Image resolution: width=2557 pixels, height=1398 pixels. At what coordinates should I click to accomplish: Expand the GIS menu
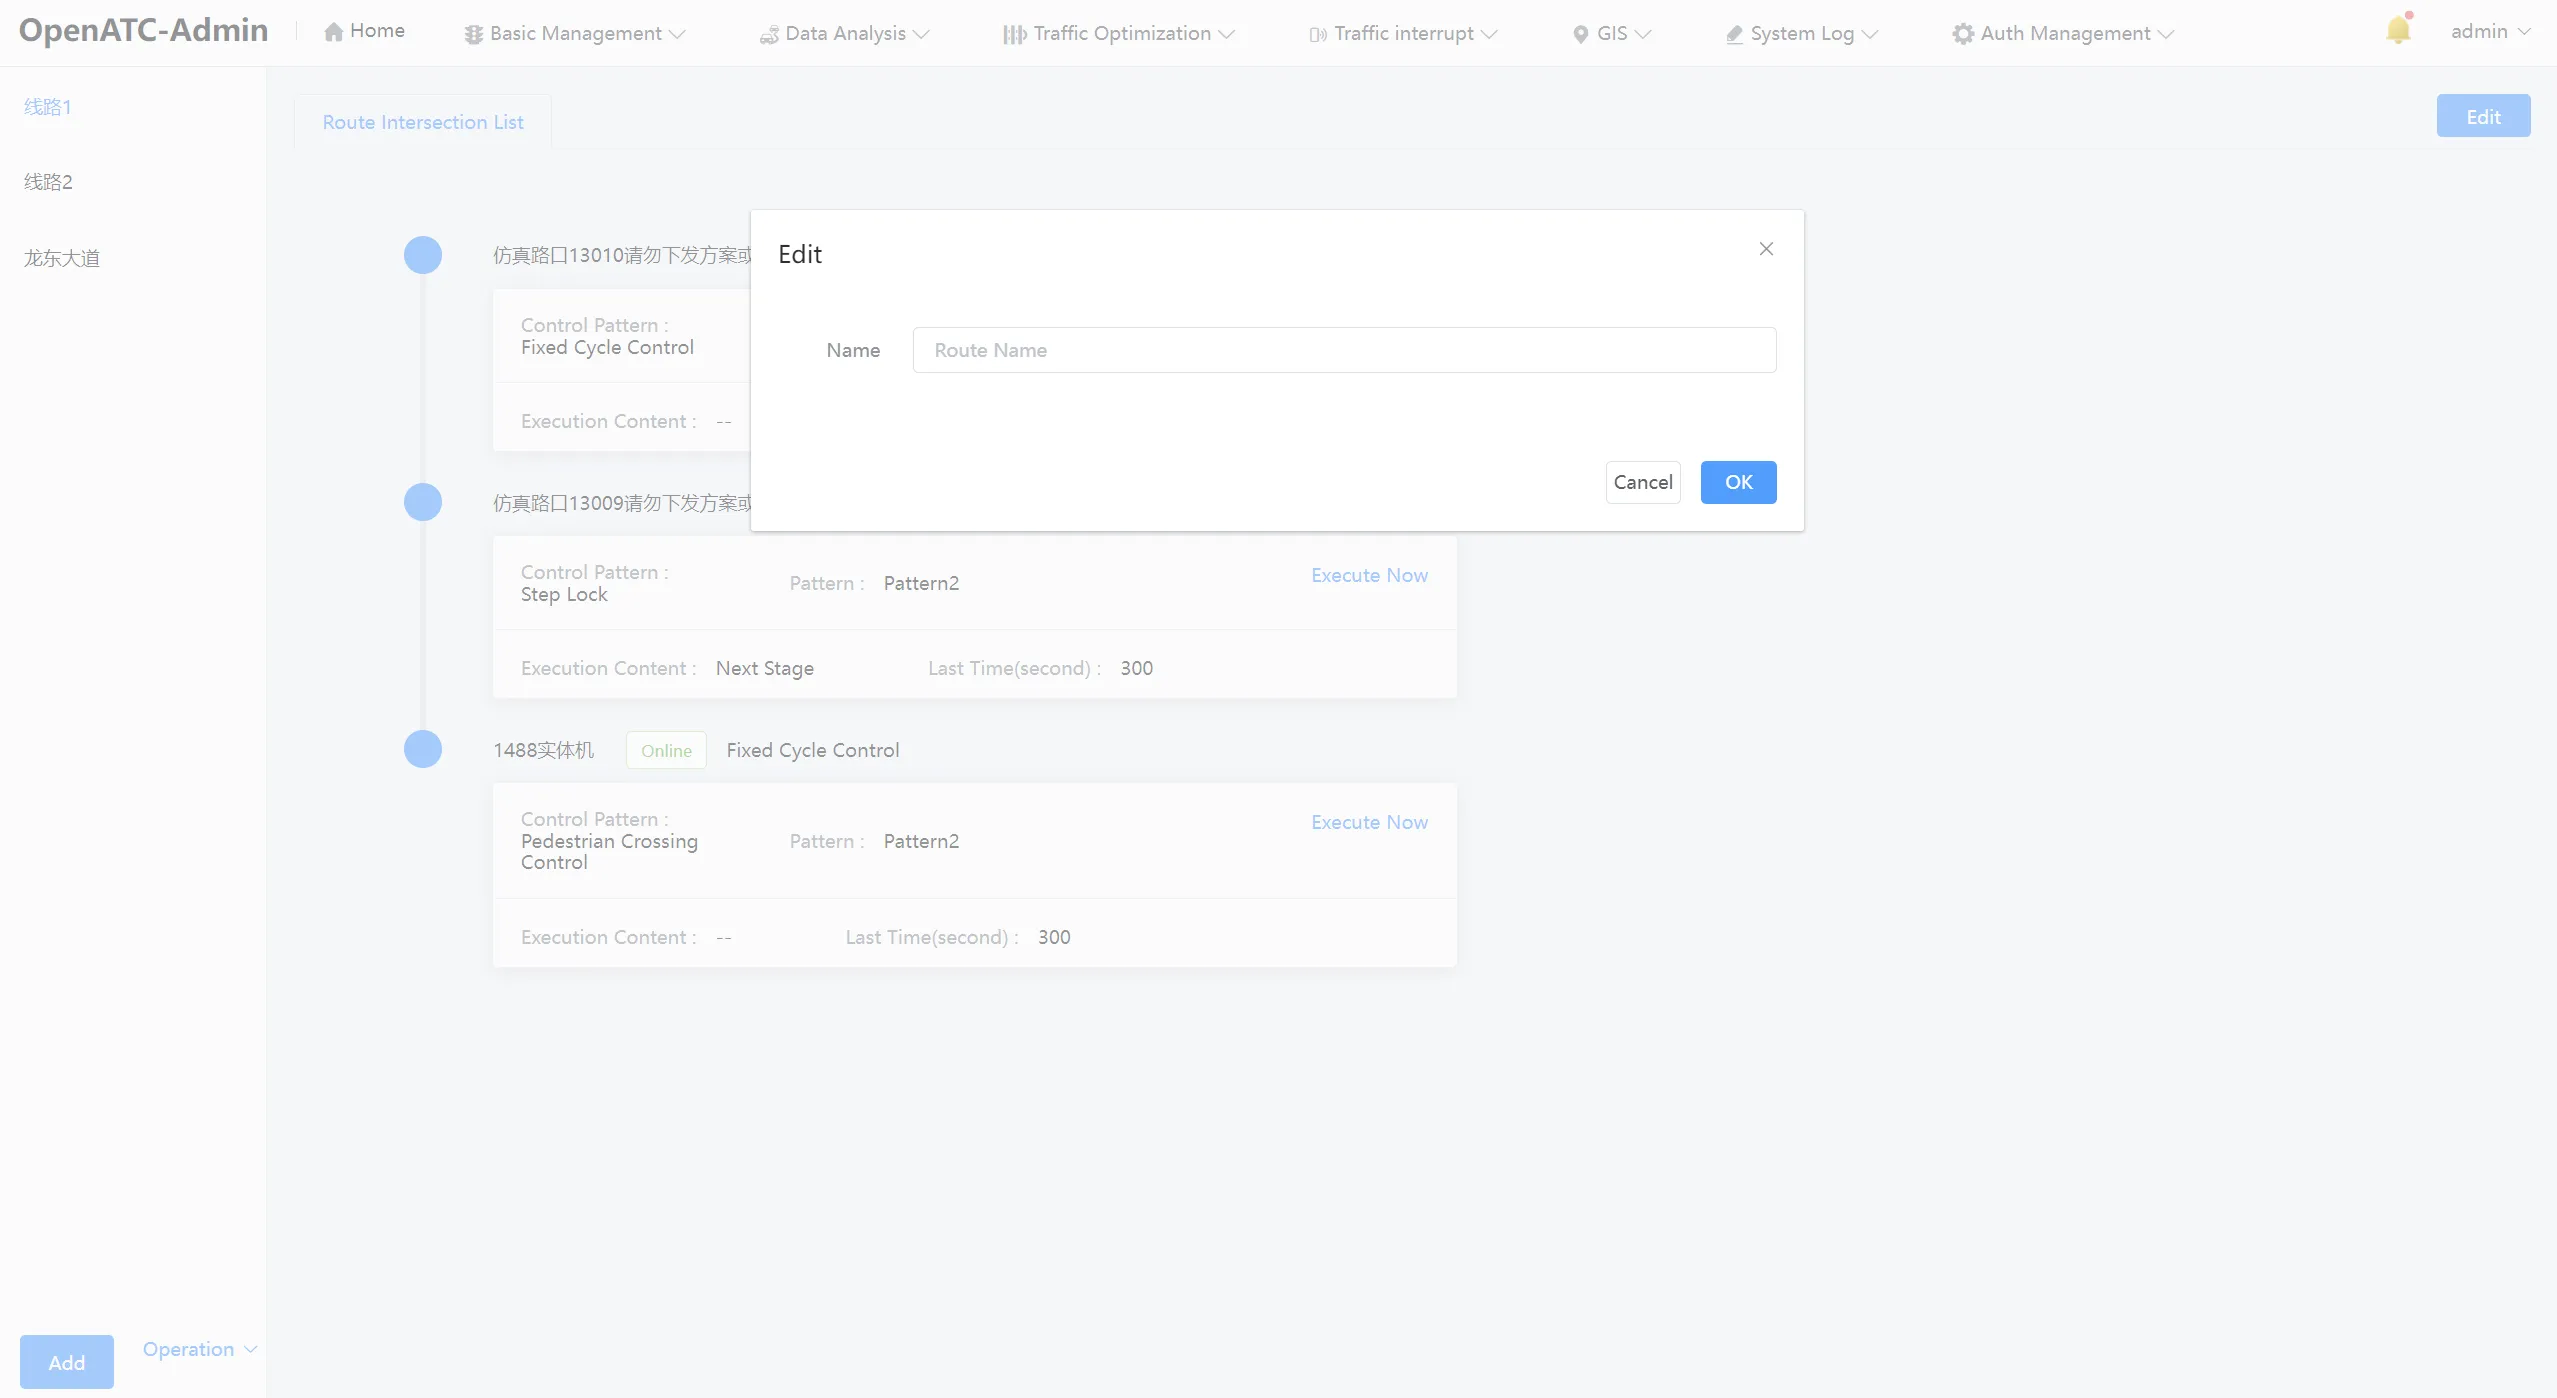pos(1612,34)
